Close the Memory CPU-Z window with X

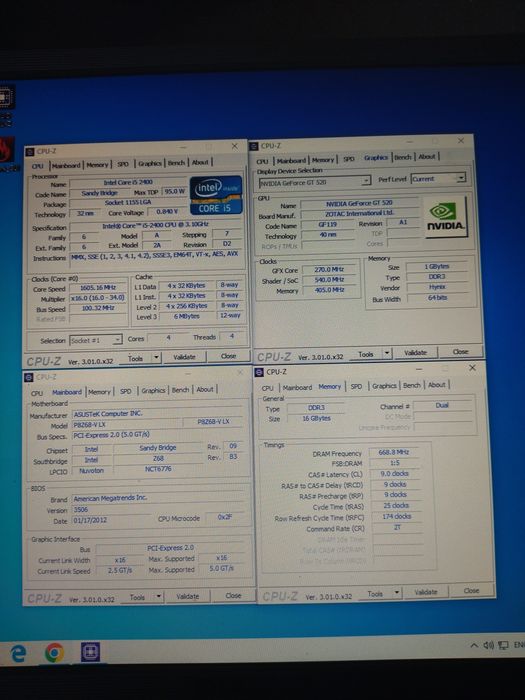(x=472, y=367)
